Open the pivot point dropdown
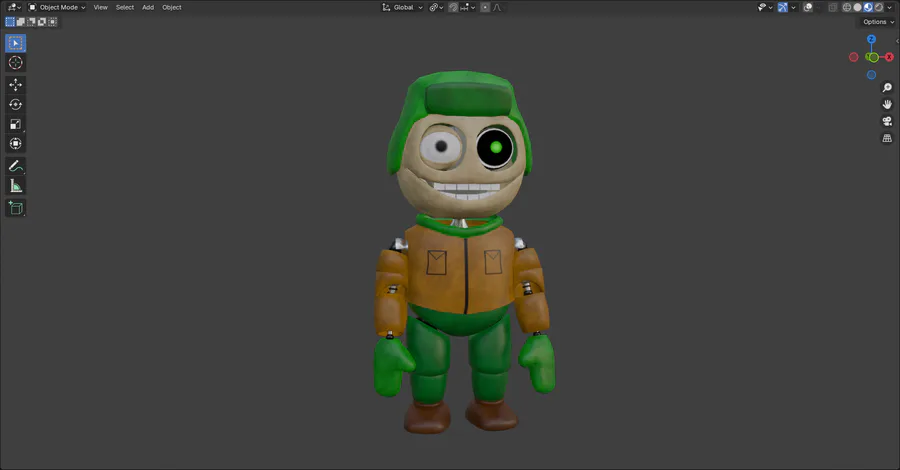Viewport: 900px width, 470px height. (x=436, y=7)
